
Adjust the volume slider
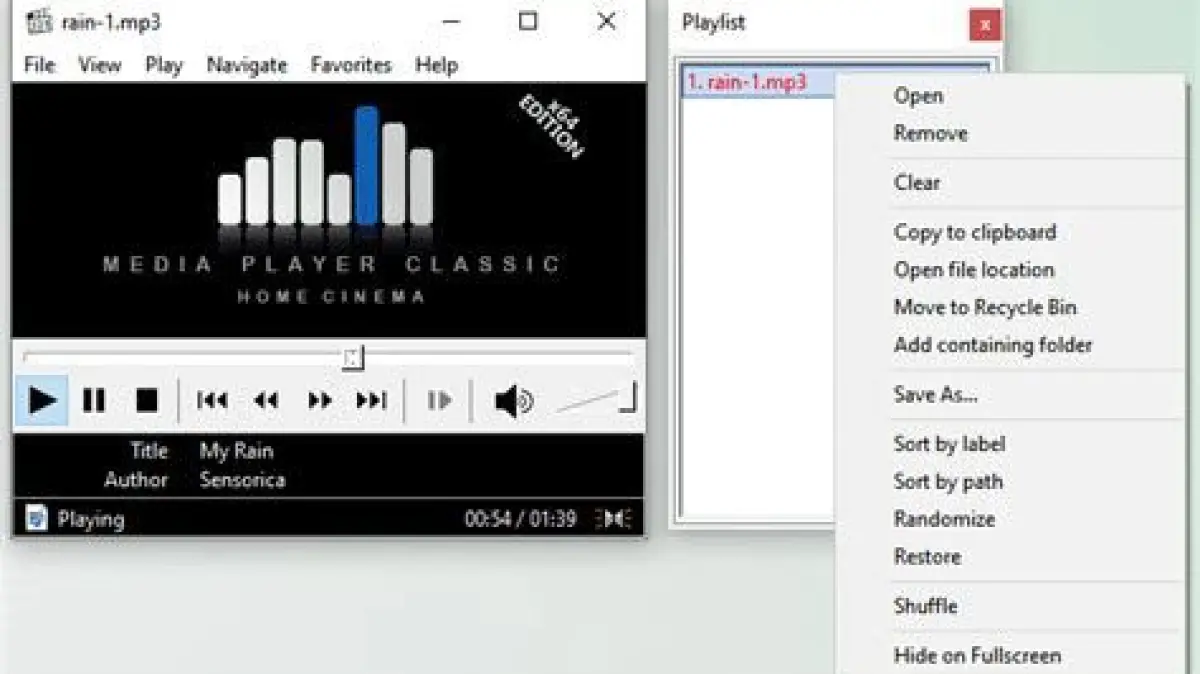coord(597,400)
